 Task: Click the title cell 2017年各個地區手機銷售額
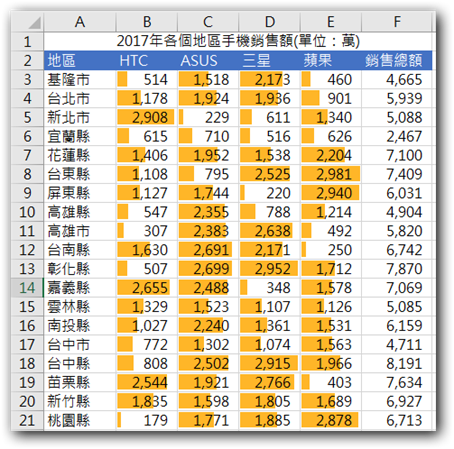click(238, 42)
